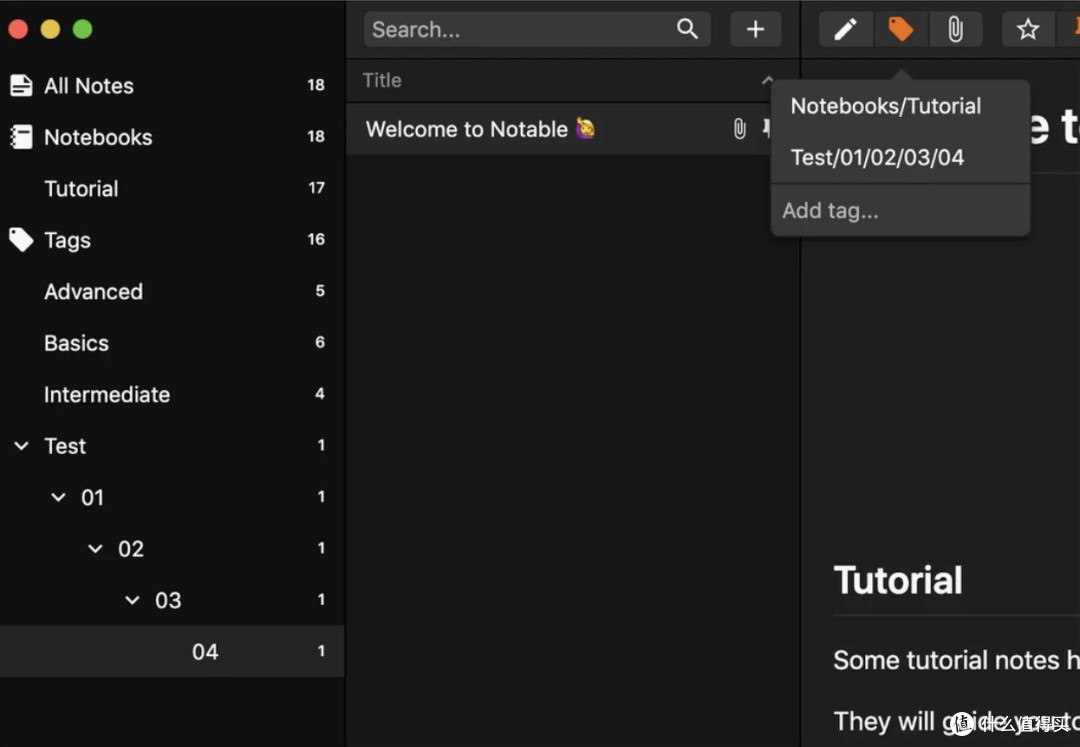This screenshot has height=747, width=1080.
Task: Select Tags section in sidebar
Action: tap(172, 240)
